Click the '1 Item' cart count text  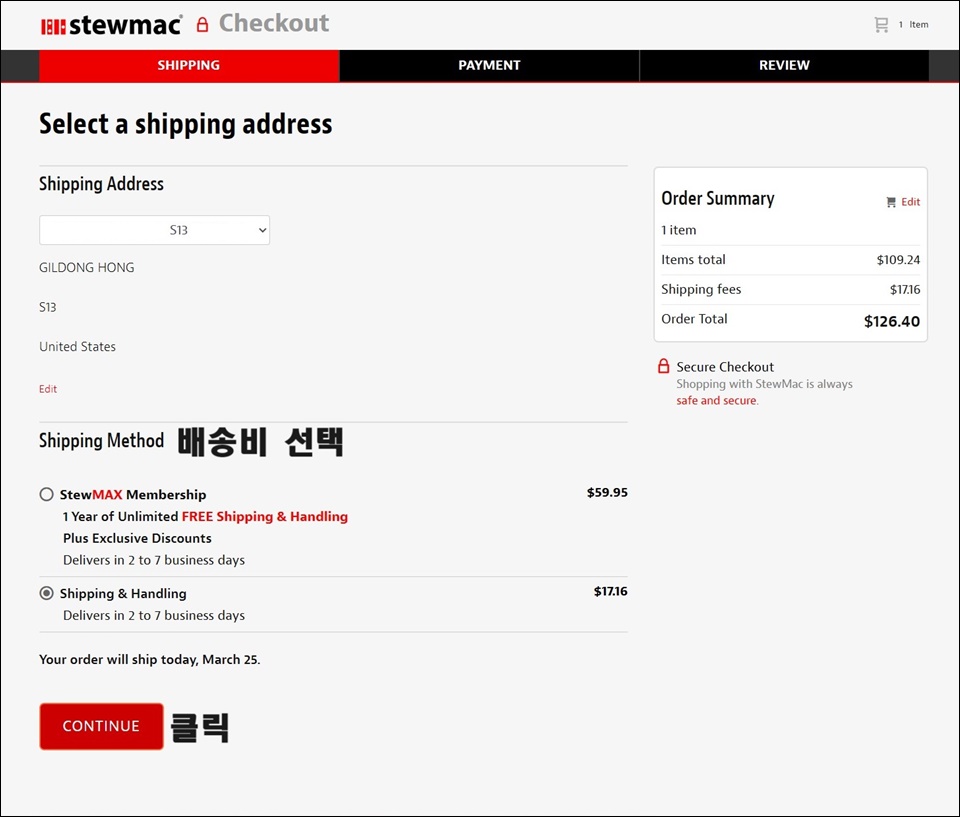[x=913, y=24]
